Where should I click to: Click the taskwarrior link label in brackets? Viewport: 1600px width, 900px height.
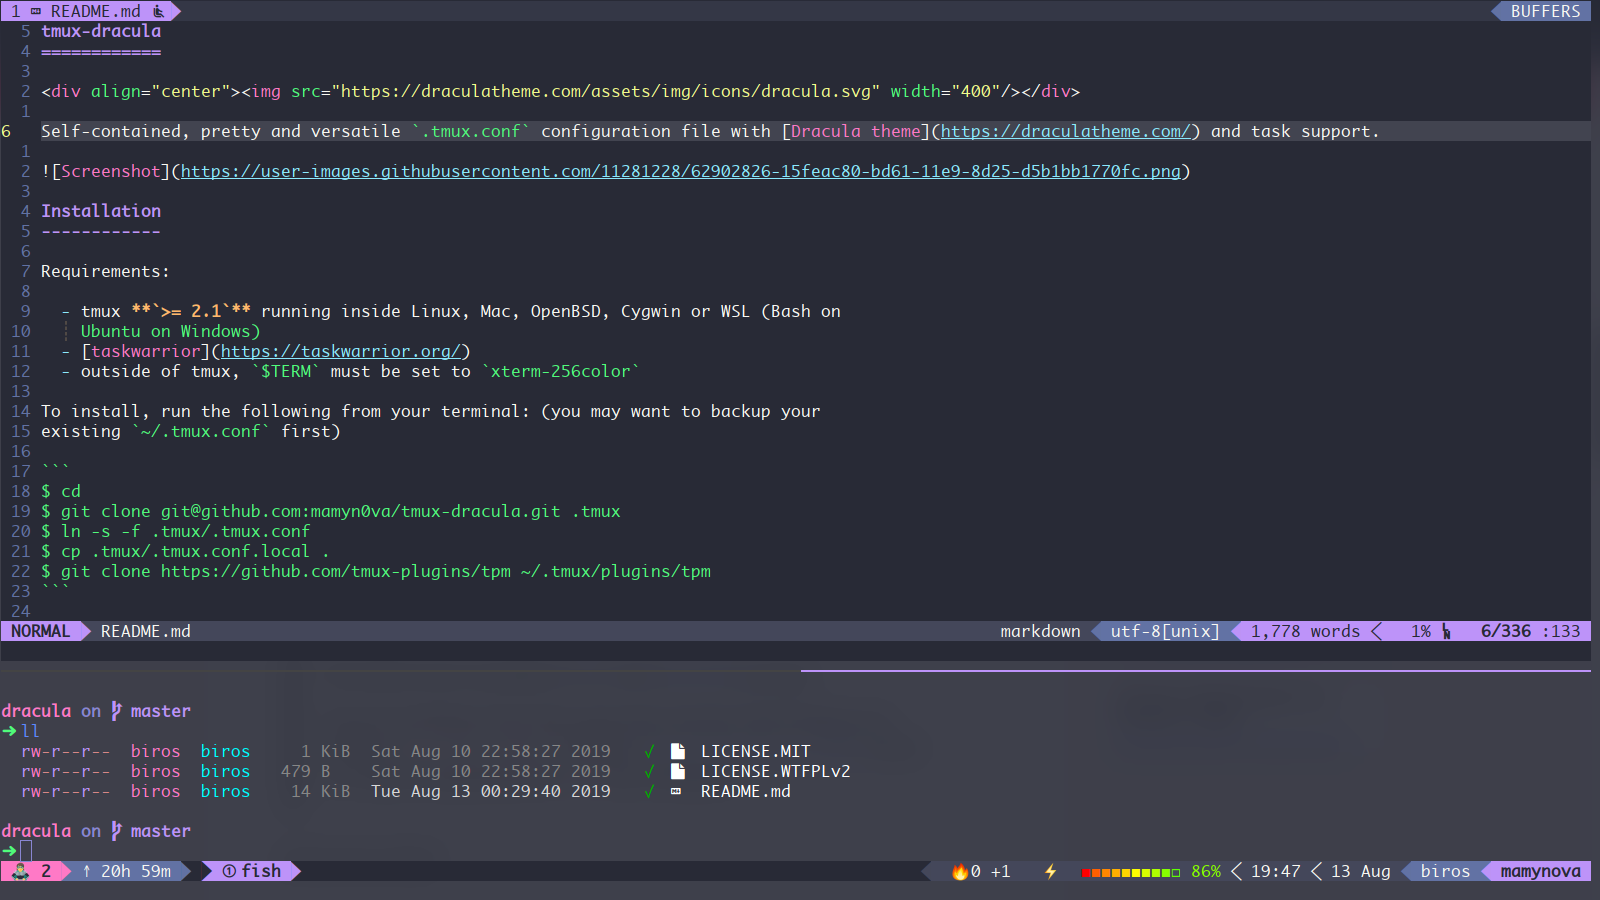[x=145, y=351]
